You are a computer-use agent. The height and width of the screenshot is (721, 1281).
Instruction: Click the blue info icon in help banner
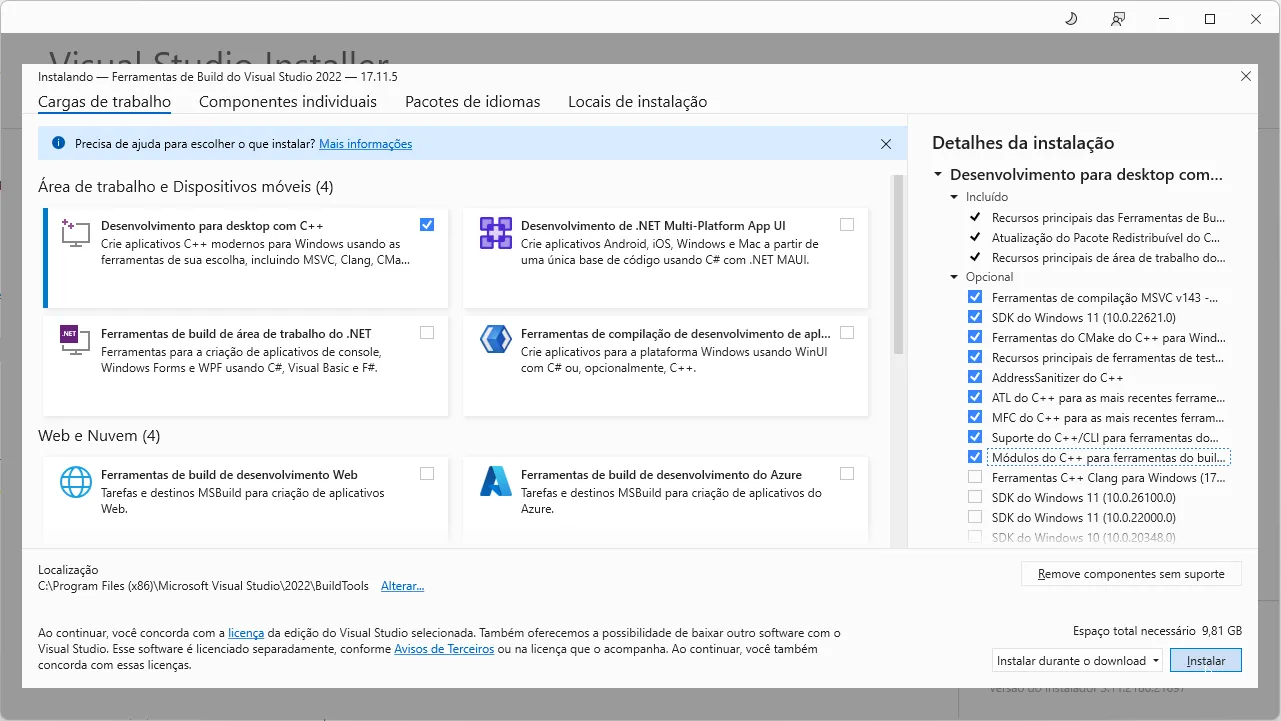click(x=58, y=143)
